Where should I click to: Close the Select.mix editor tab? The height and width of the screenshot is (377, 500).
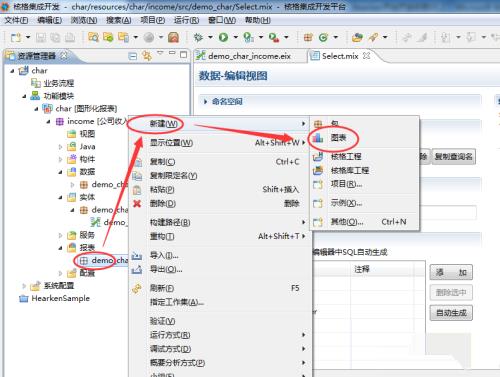[366, 56]
